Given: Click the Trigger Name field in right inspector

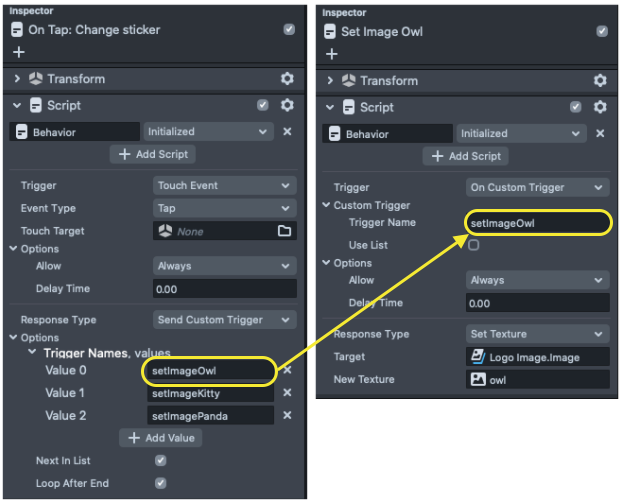Looking at the screenshot, I should point(538,223).
